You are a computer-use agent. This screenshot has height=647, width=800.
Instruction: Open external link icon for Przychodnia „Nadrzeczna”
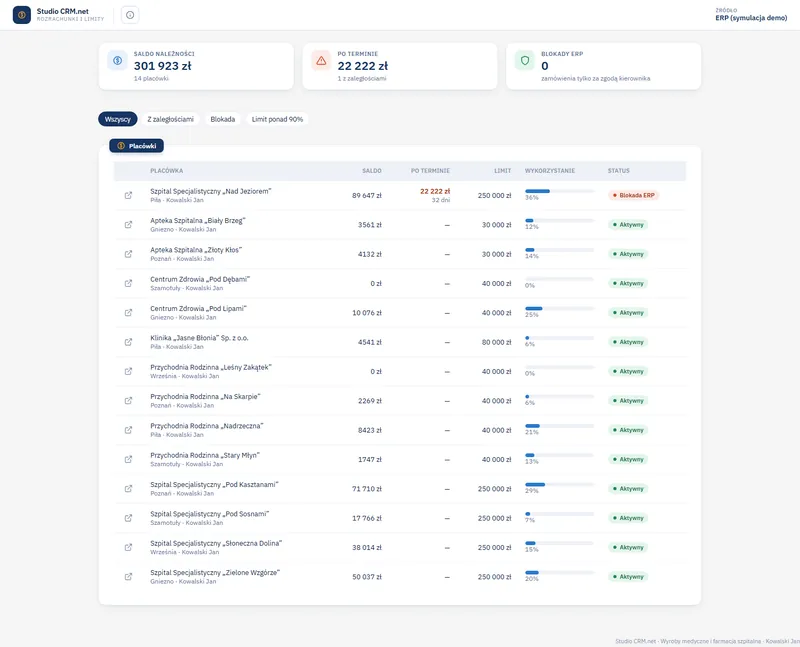pyautogui.click(x=129, y=430)
